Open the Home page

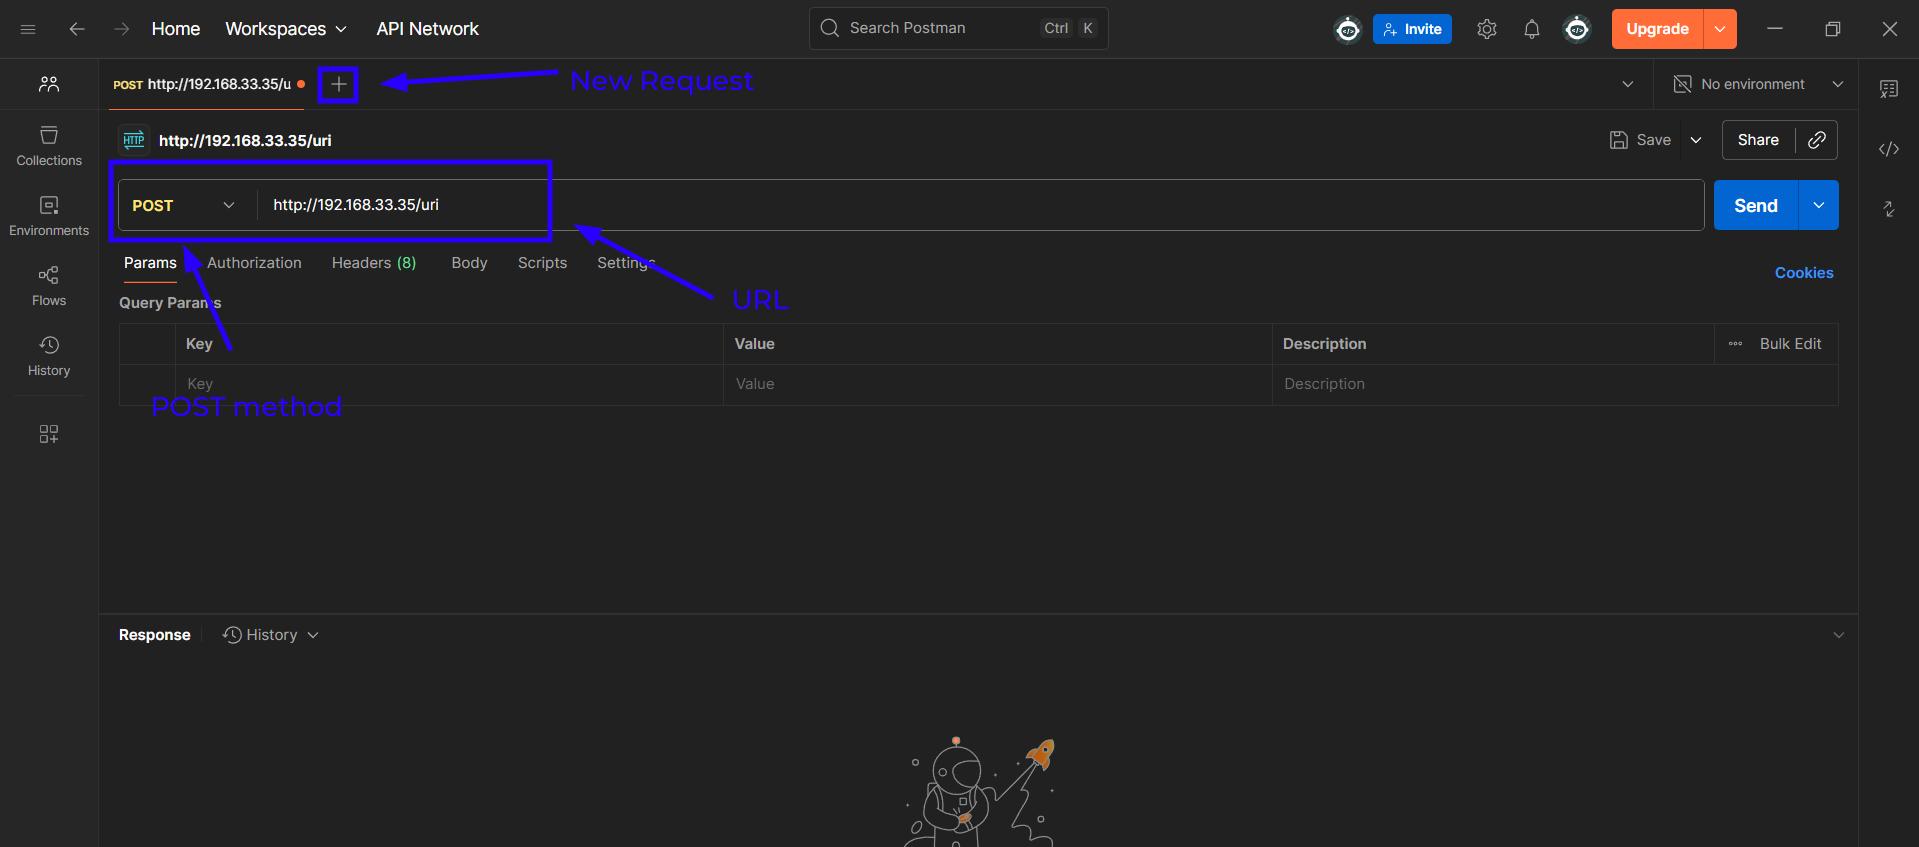tap(176, 29)
